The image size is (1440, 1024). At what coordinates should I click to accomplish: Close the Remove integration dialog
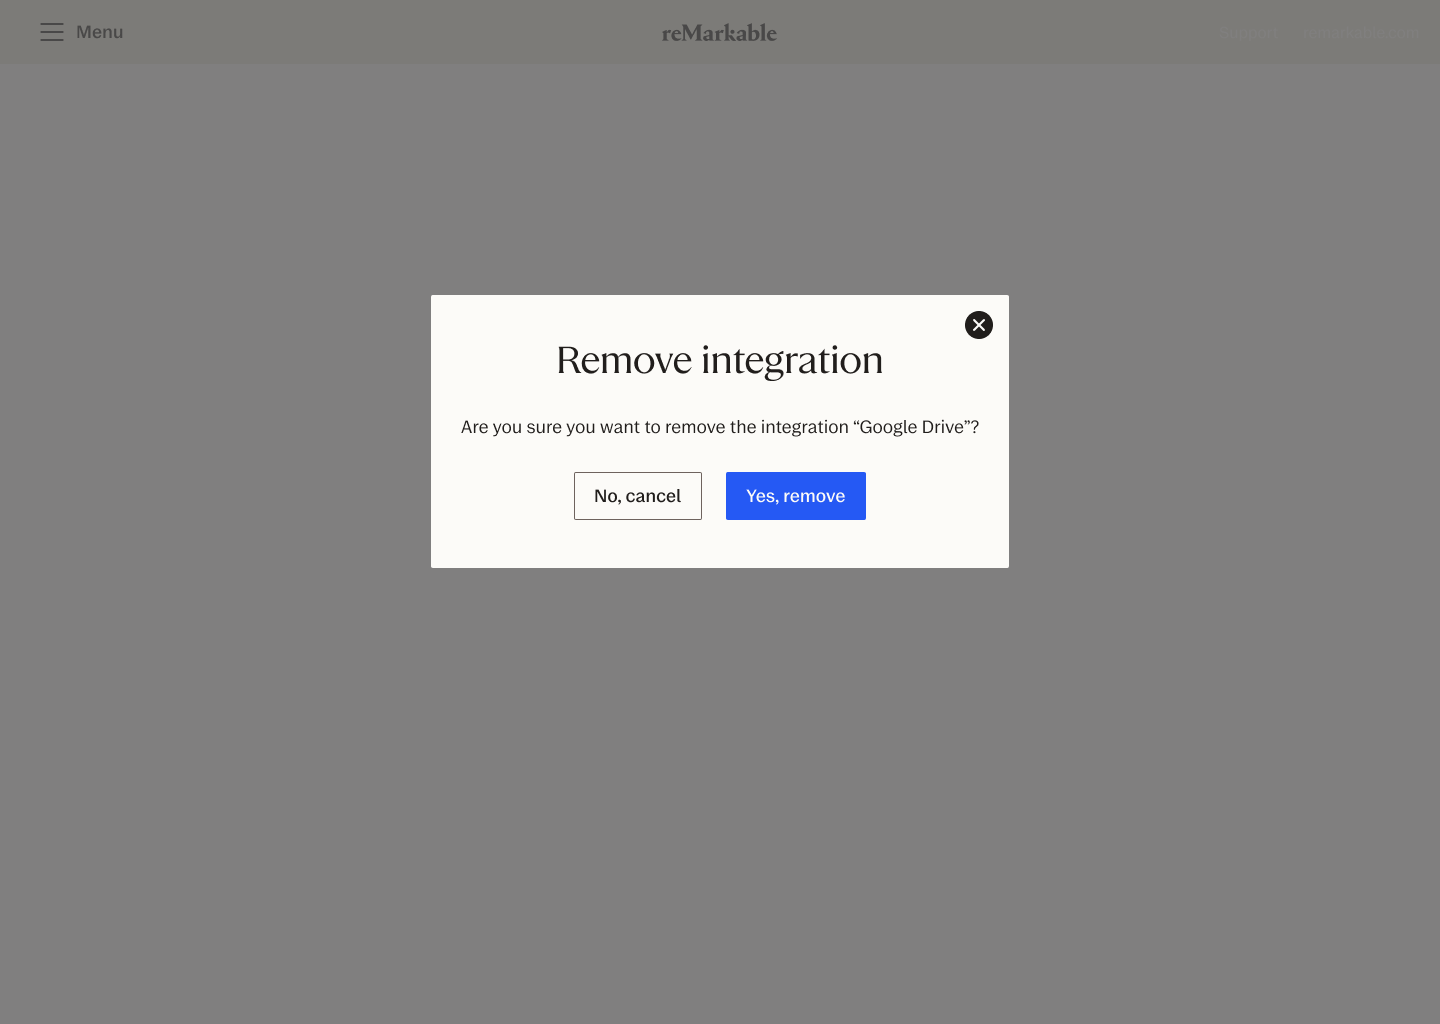(979, 325)
